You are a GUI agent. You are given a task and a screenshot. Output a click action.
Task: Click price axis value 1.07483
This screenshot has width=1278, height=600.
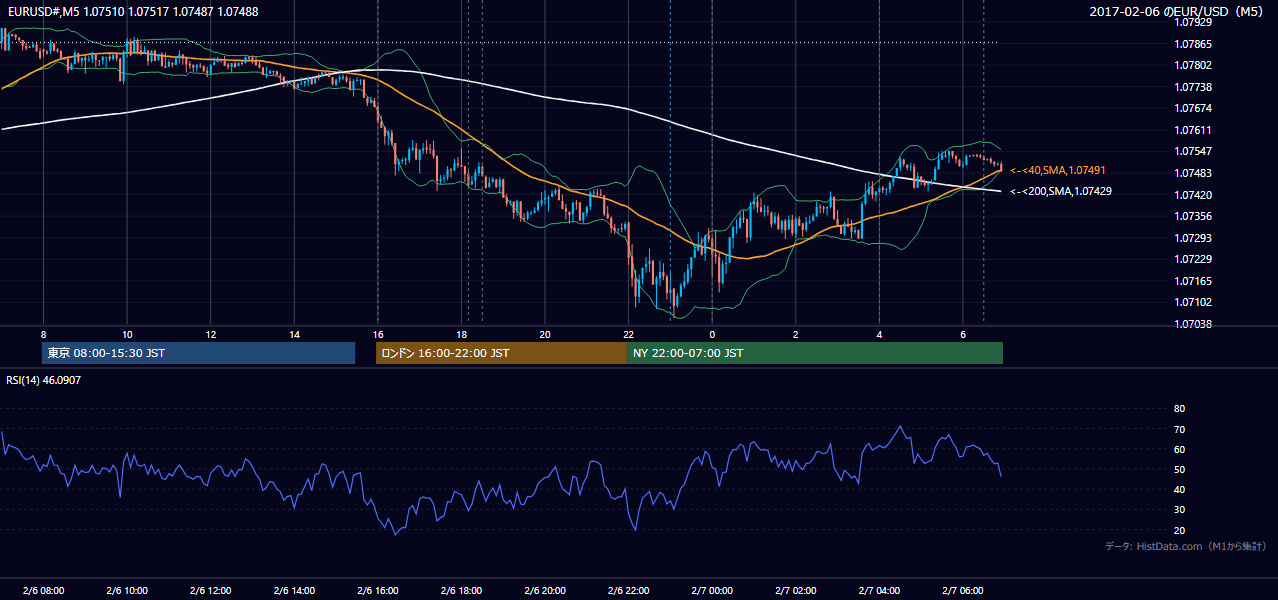tap(1195, 173)
